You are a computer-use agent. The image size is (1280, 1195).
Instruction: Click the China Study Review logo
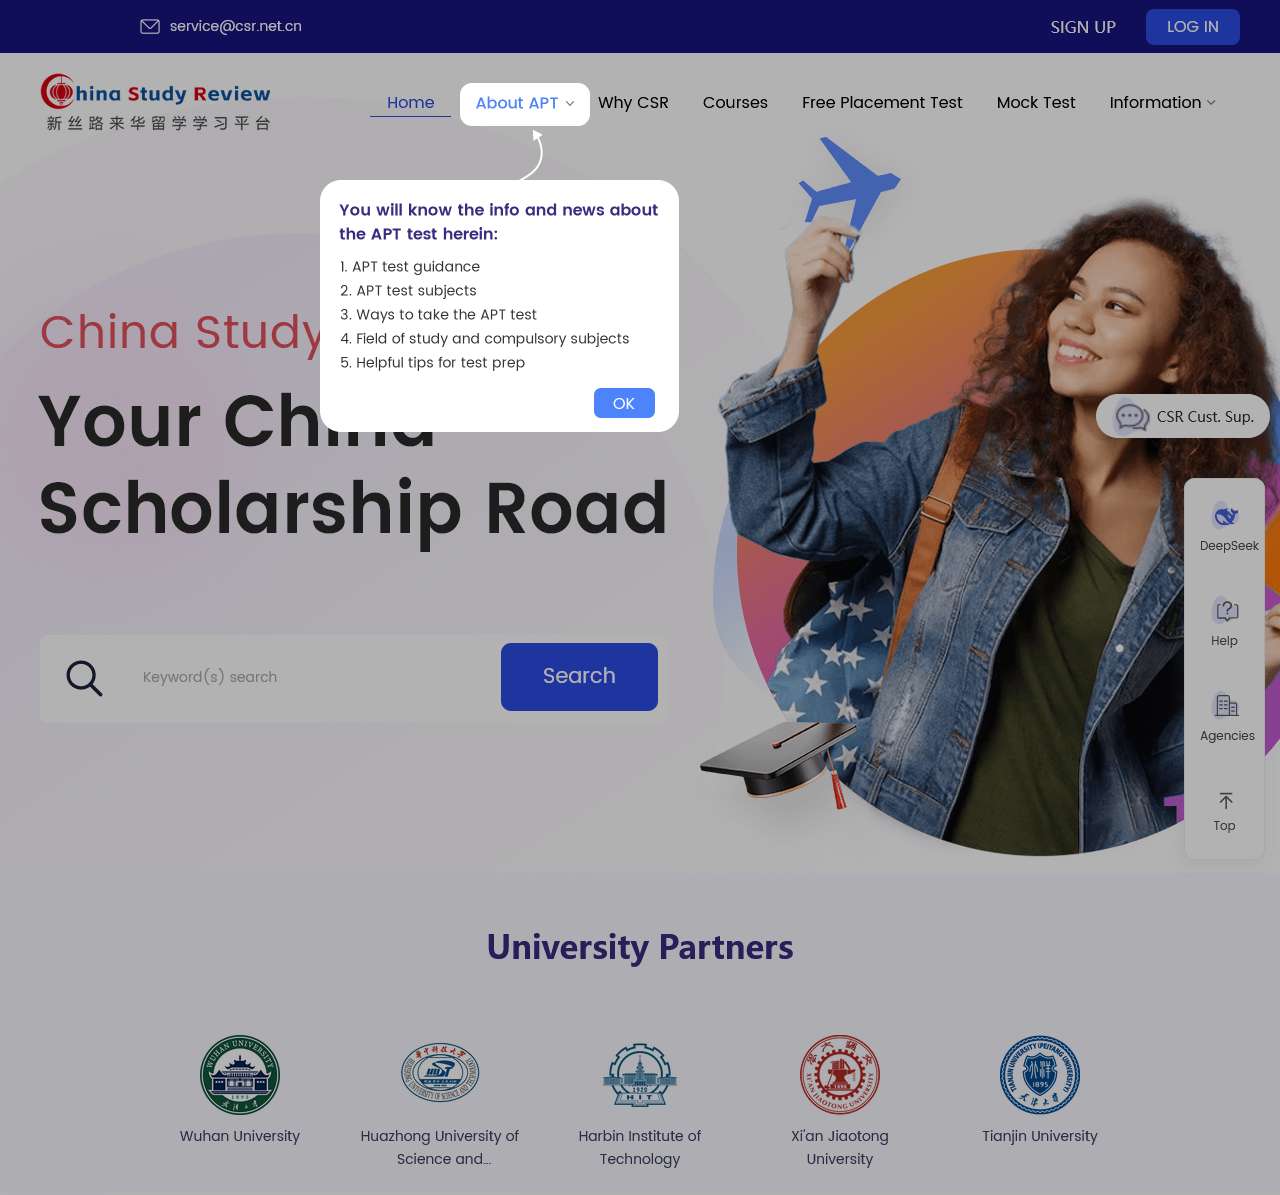[x=156, y=102]
